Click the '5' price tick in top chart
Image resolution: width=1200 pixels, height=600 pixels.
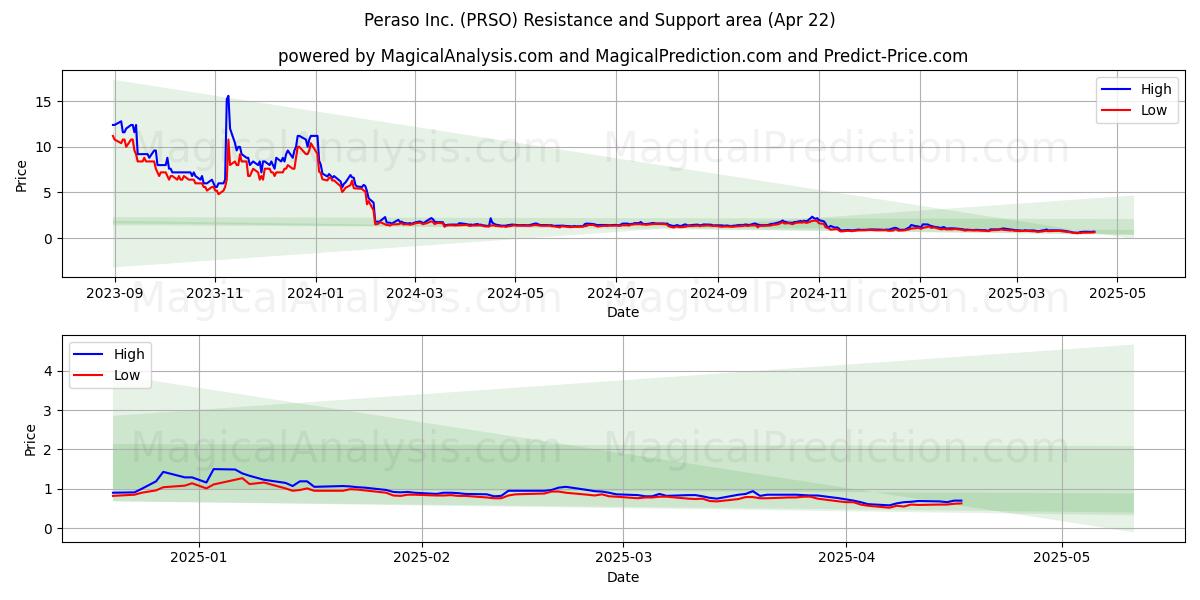[x=50, y=192]
